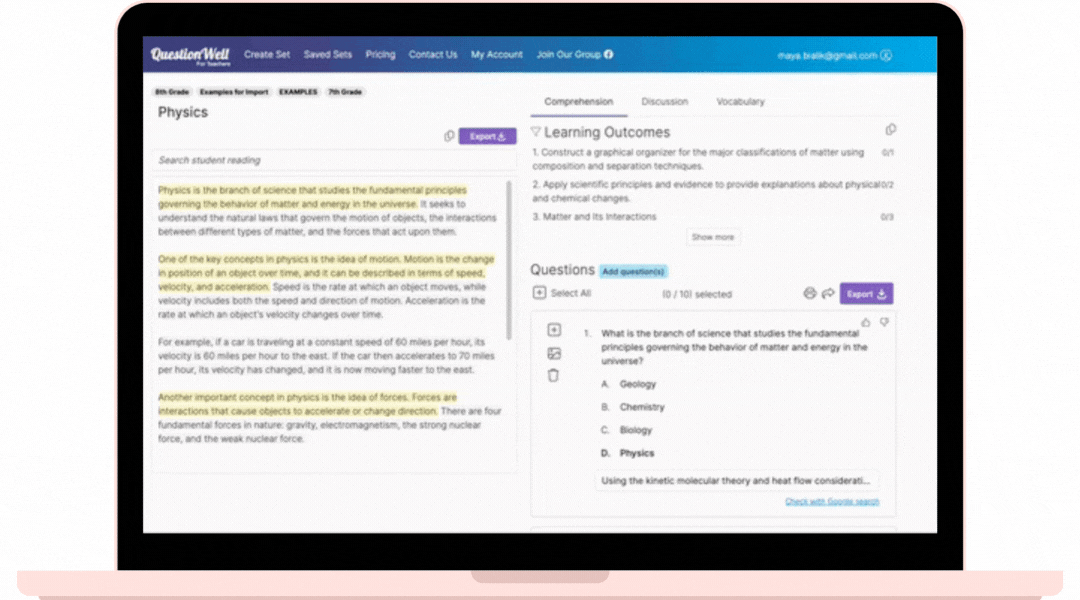Copy the Learning Outcomes list

point(891,130)
